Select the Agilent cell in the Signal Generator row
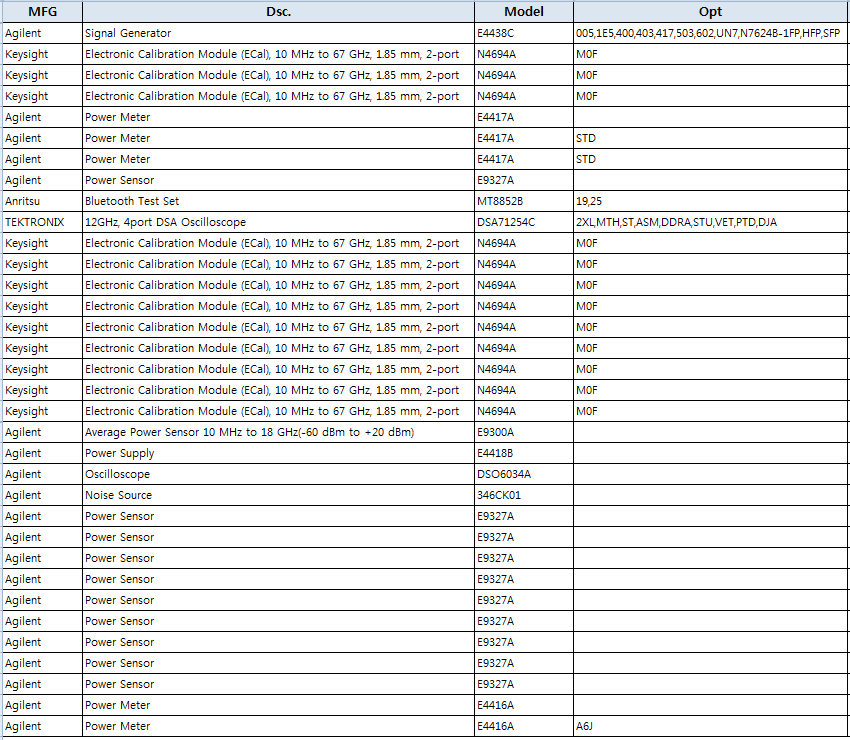 click(x=42, y=33)
